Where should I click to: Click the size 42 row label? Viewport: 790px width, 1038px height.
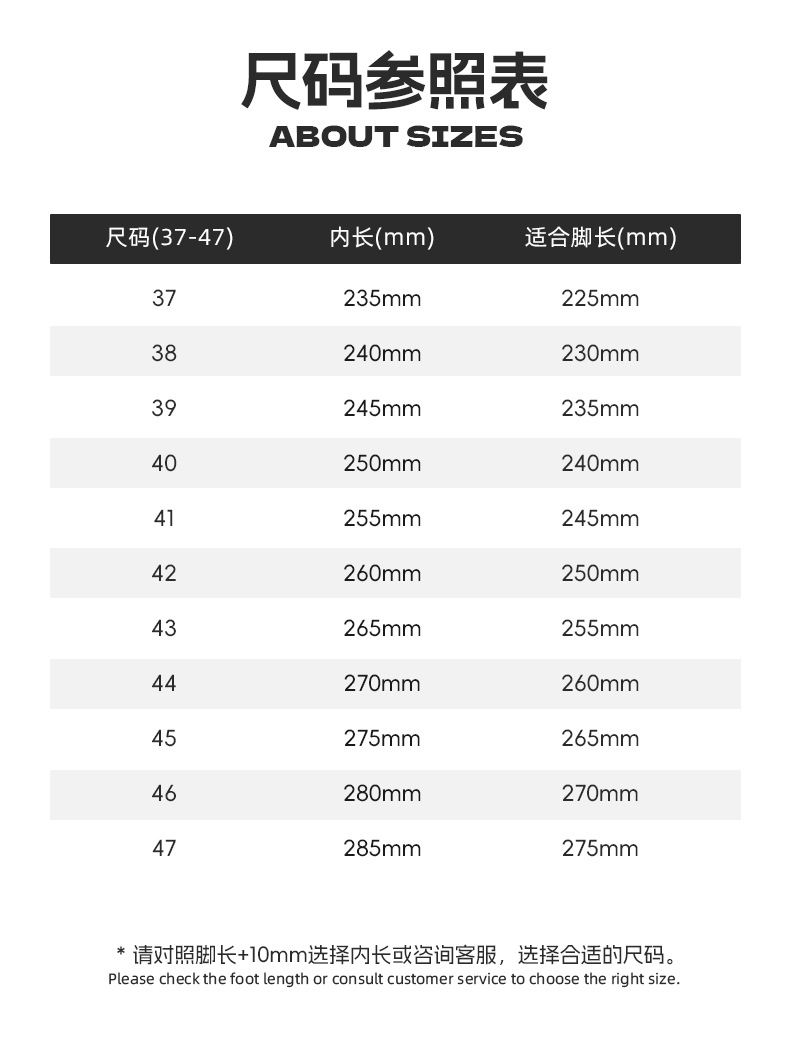coord(164,573)
